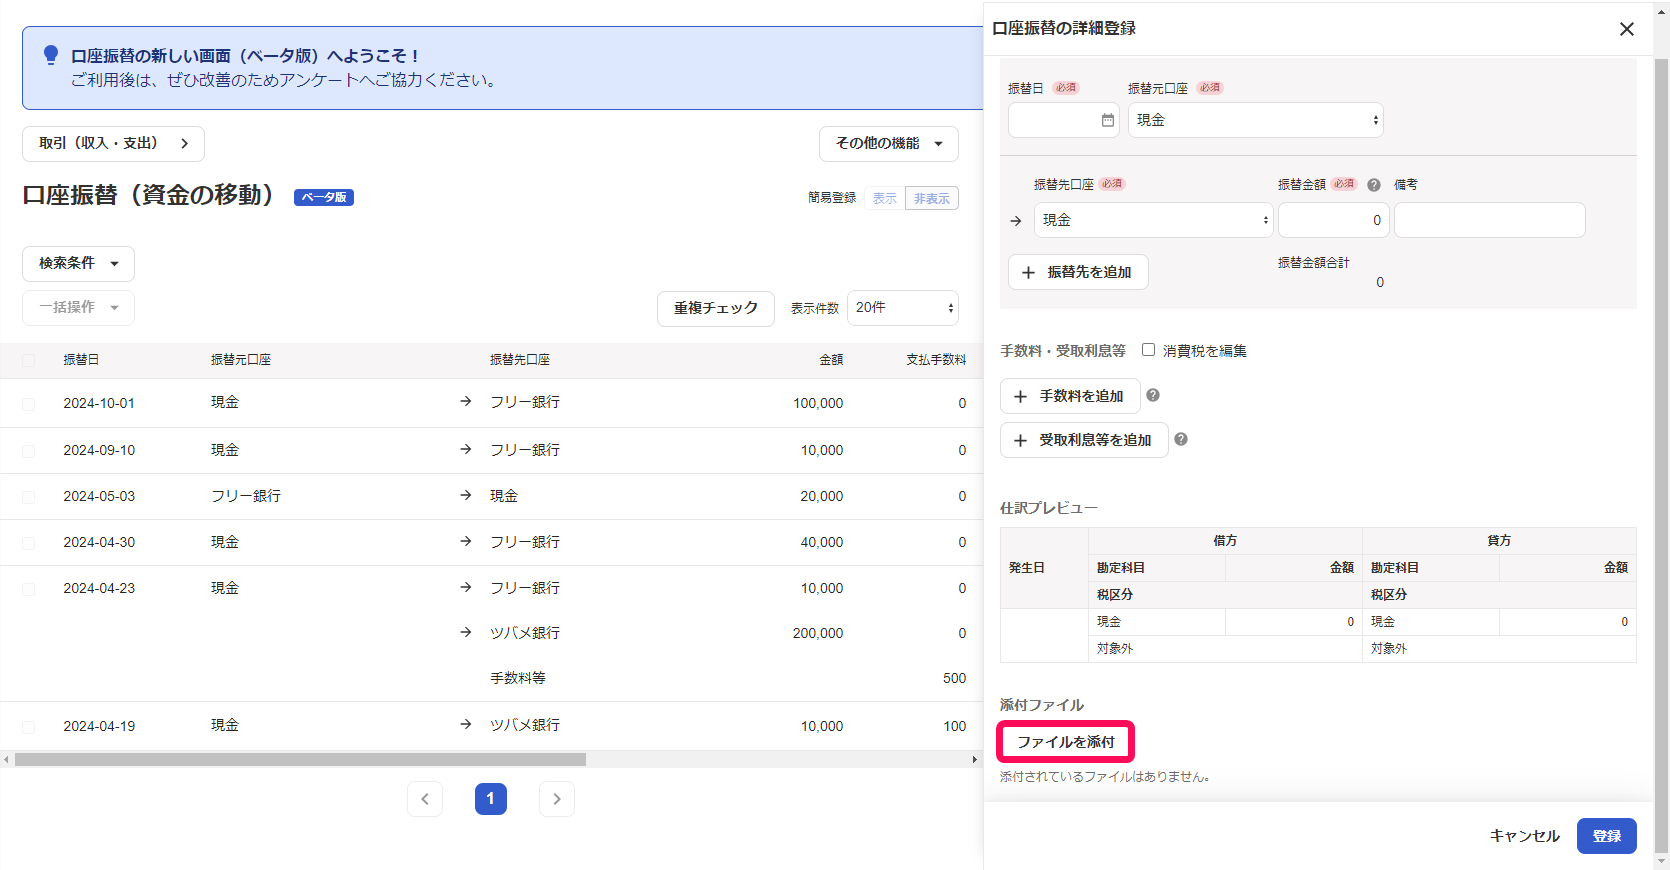Image resolution: width=1670 pixels, height=870 pixels.
Task: Focus the 振替日 date input
Action: point(1064,120)
